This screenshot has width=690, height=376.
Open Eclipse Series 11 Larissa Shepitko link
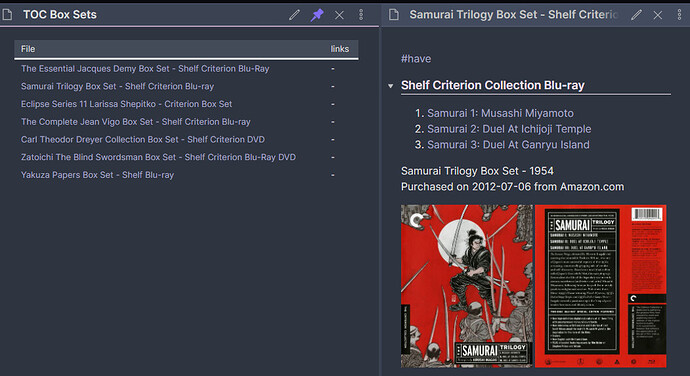click(126, 104)
